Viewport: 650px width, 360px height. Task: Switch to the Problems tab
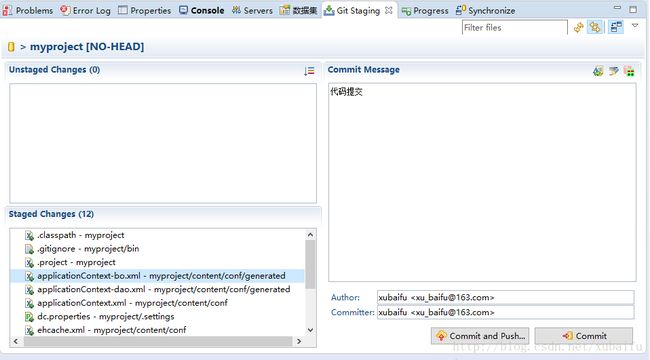[27, 10]
